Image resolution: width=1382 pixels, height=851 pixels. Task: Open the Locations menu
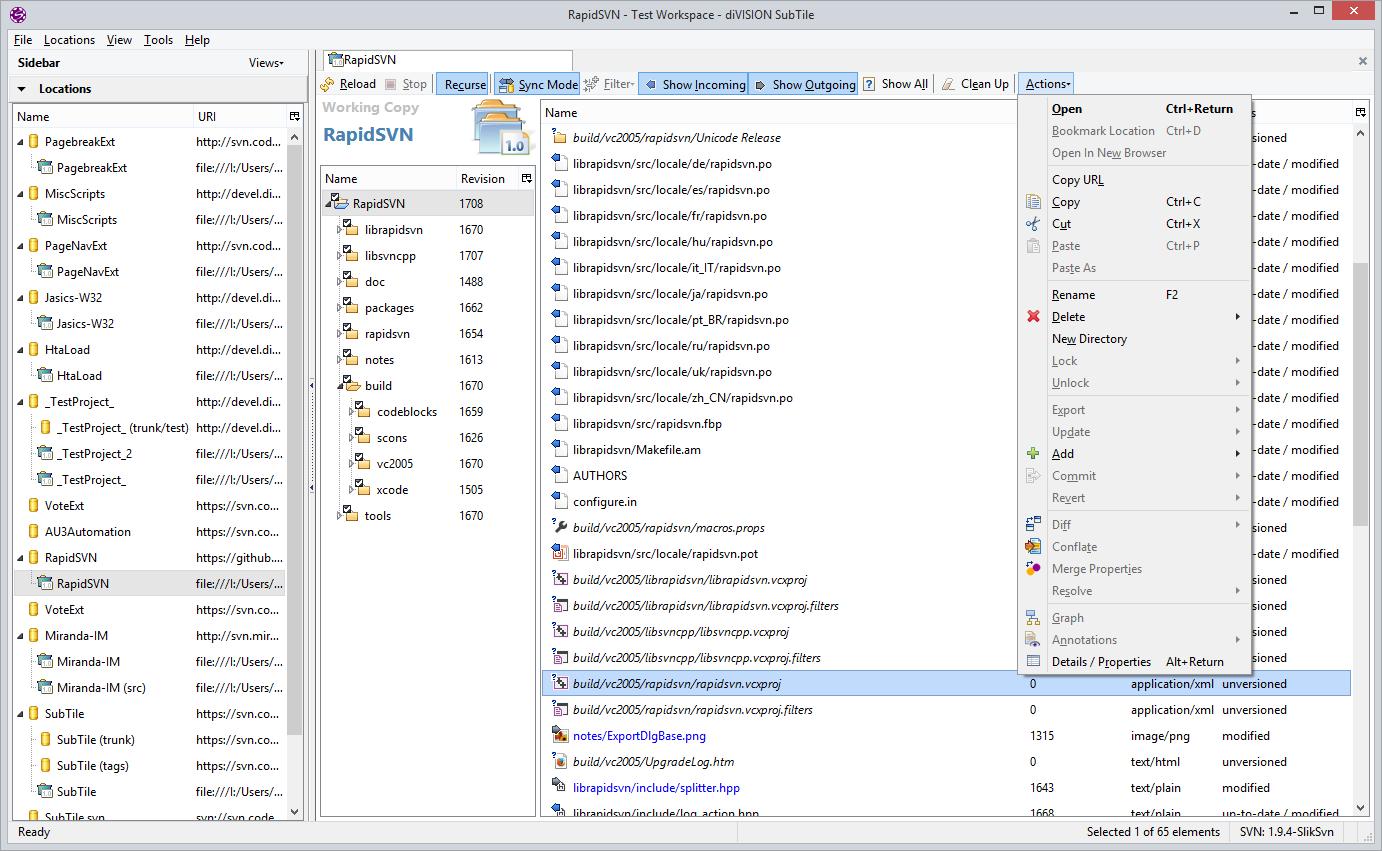(69, 39)
